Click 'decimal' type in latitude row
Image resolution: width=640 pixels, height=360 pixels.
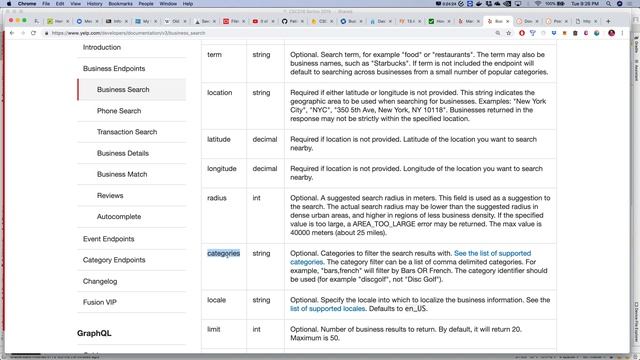264,140
